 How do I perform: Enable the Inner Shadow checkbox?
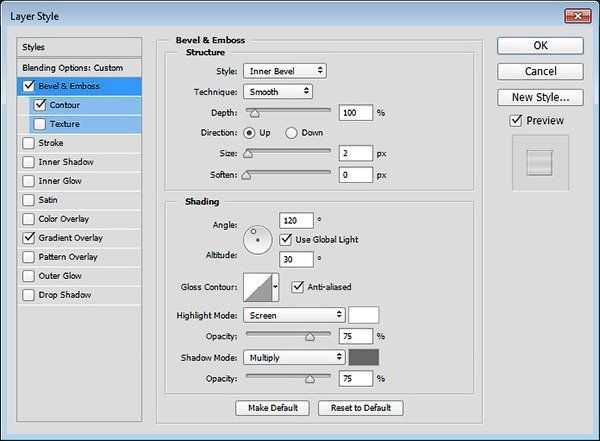28,162
